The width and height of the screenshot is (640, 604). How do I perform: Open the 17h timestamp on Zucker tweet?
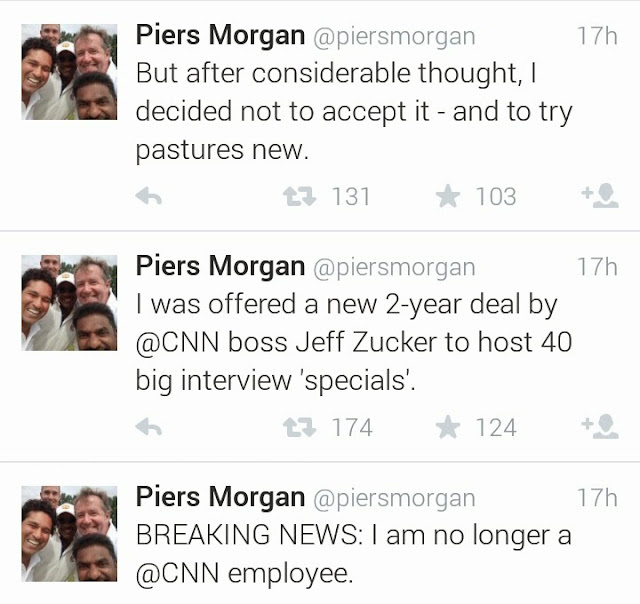[x=597, y=268]
